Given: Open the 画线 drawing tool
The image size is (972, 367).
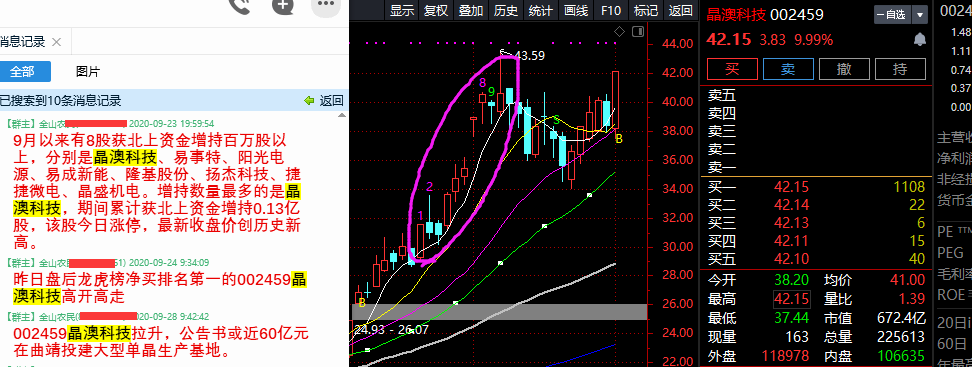Looking at the screenshot, I should 576,11.
